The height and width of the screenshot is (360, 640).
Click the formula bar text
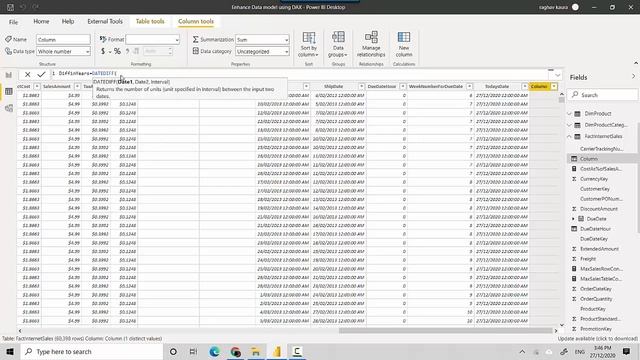point(88,73)
